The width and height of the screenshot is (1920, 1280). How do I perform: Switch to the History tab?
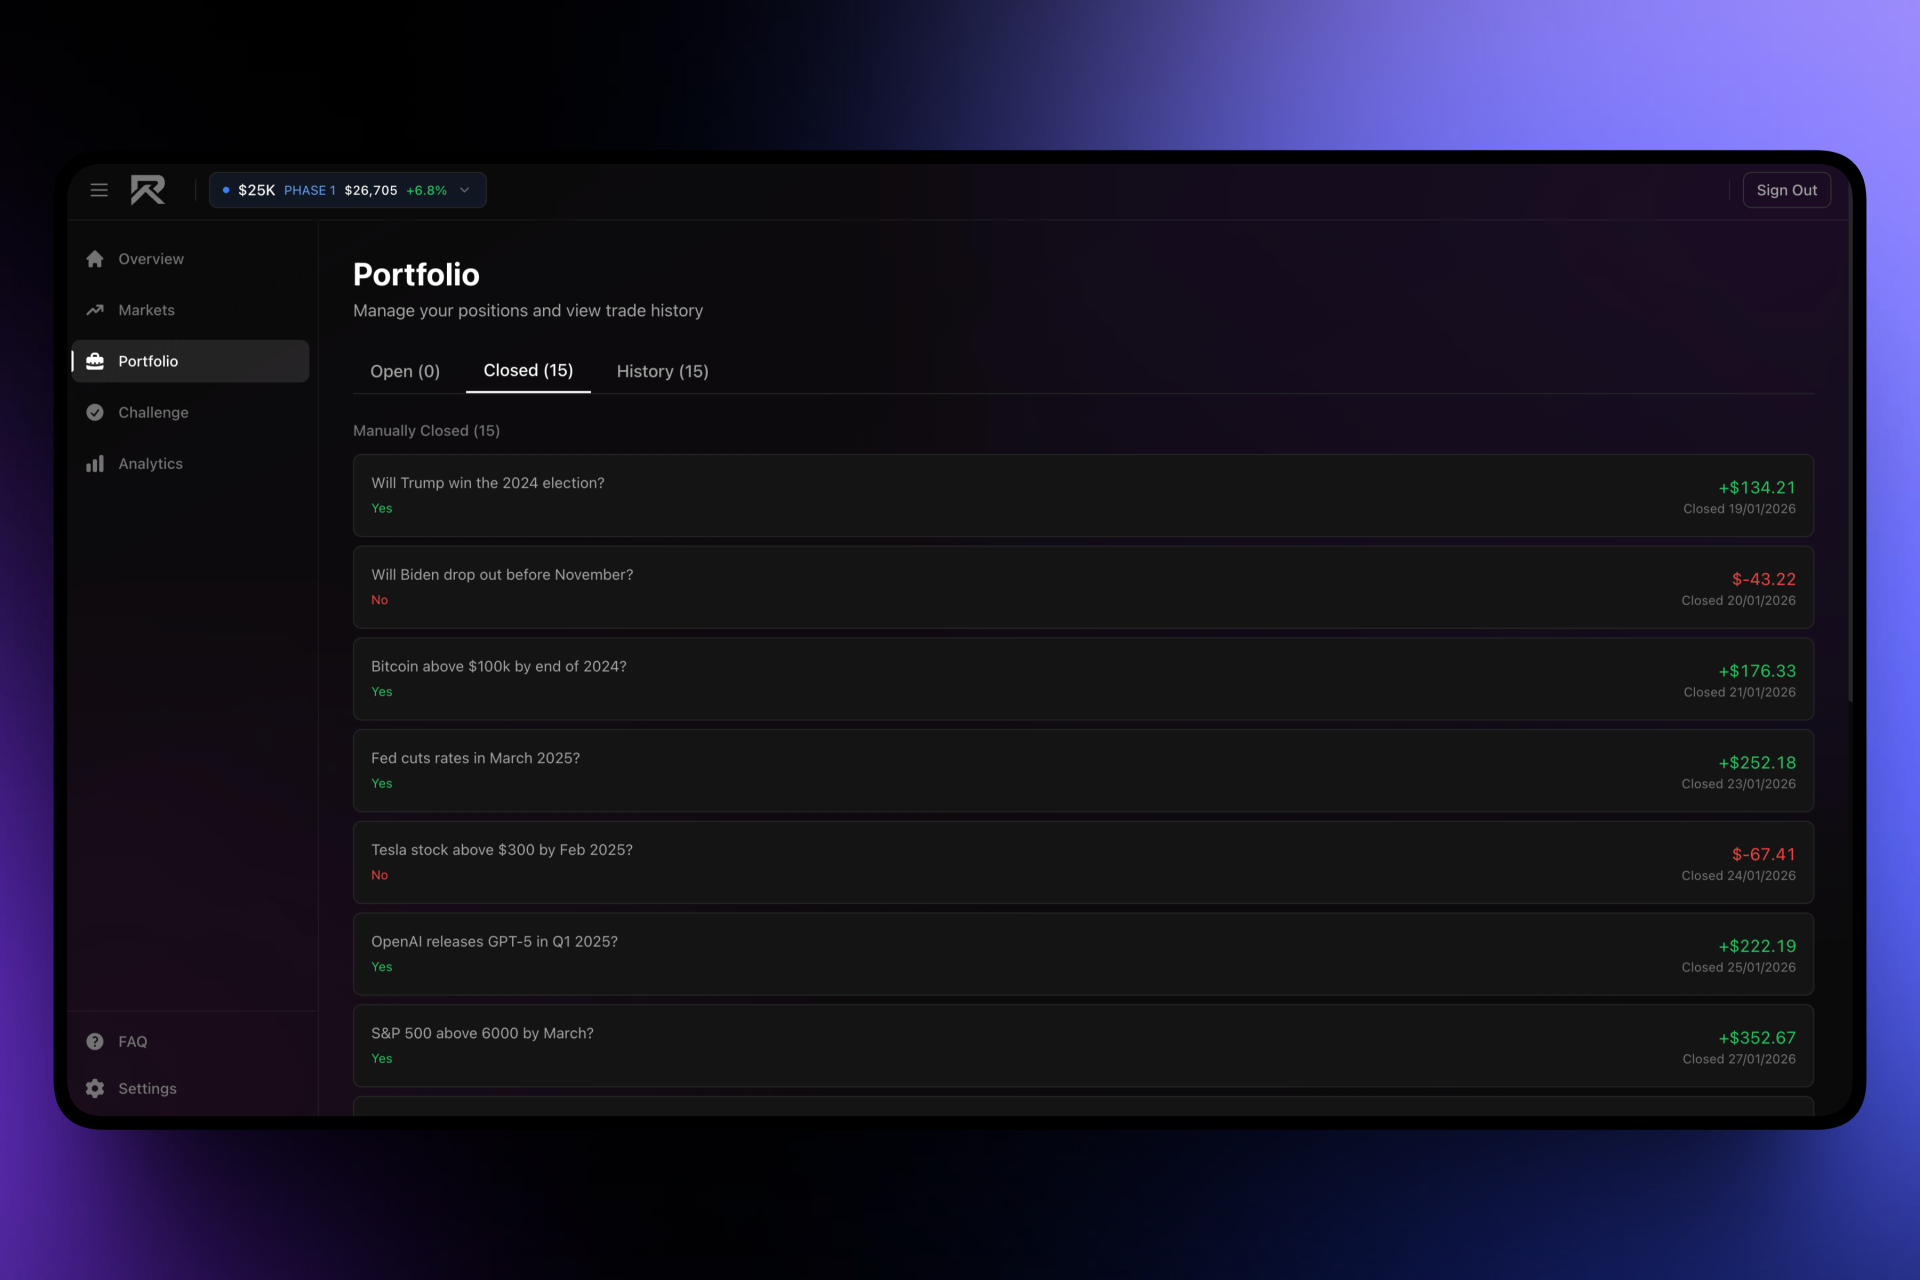pyautogui.click(x=662, y=371)
